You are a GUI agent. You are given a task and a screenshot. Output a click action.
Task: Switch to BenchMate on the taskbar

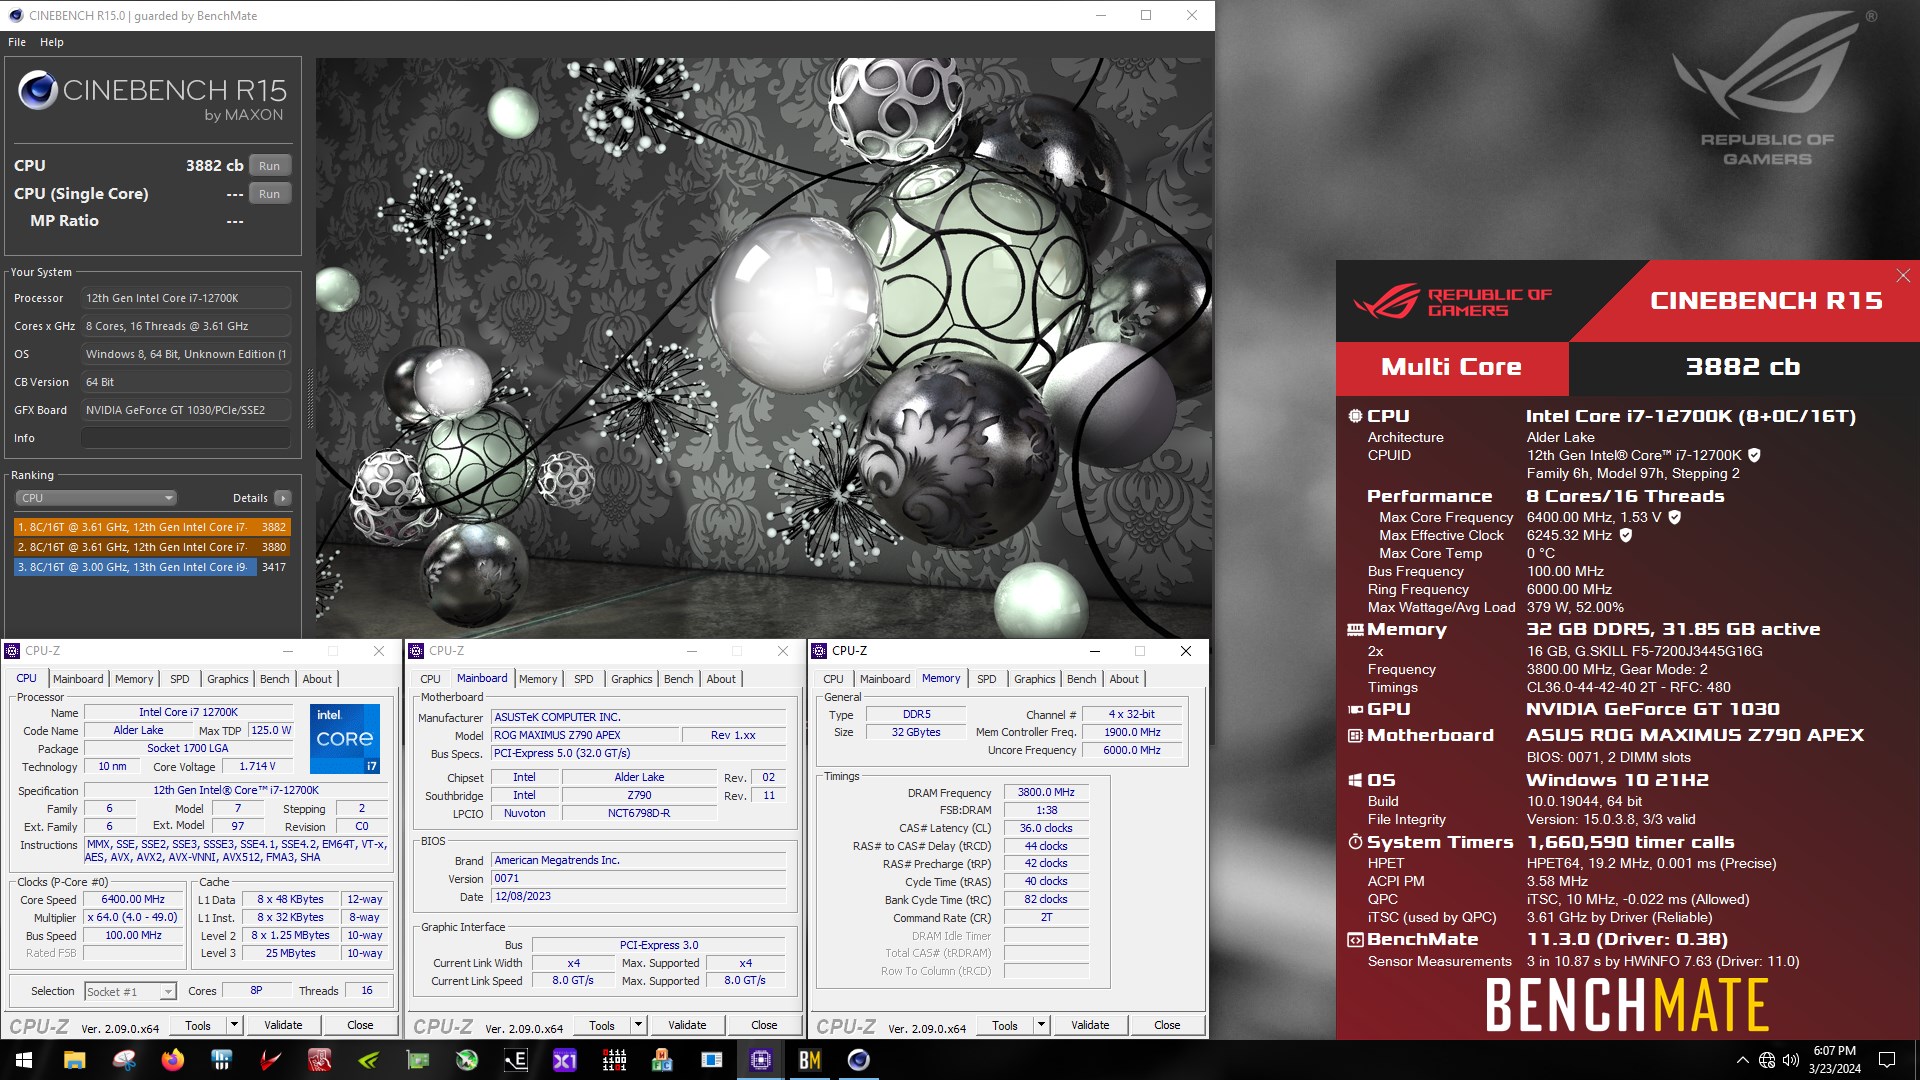coord(810,1060)
